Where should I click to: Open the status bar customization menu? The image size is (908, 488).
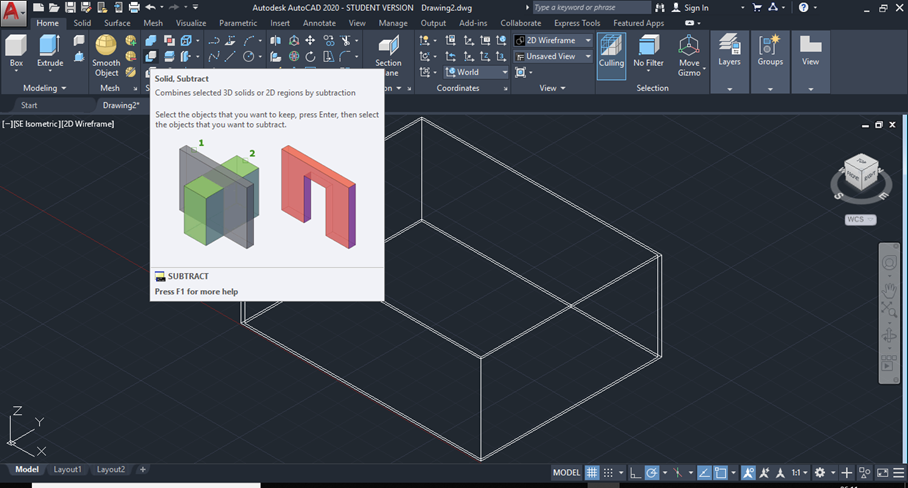pos(898,473)
